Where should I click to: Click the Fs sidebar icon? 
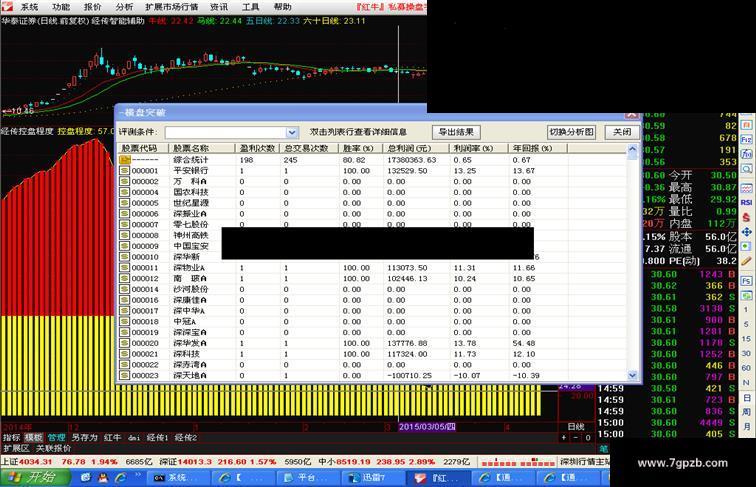[x=746, y=281]
